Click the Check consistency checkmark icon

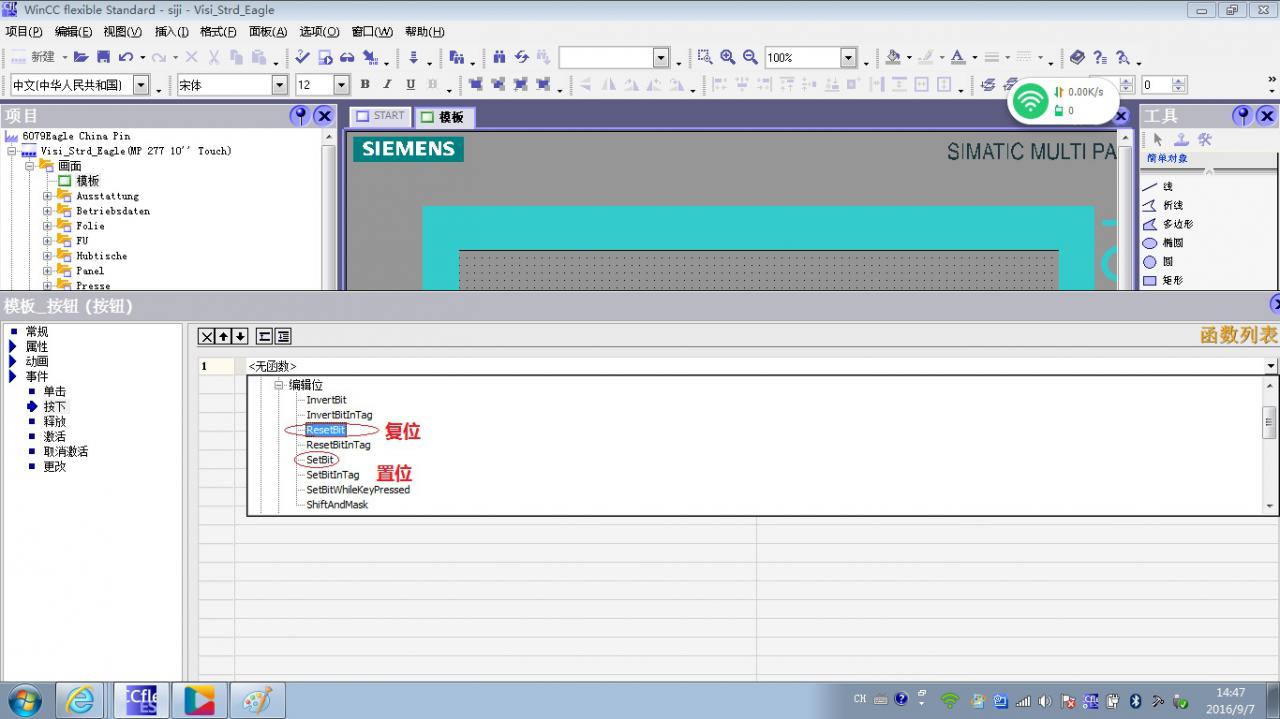[x=303, y=57]
